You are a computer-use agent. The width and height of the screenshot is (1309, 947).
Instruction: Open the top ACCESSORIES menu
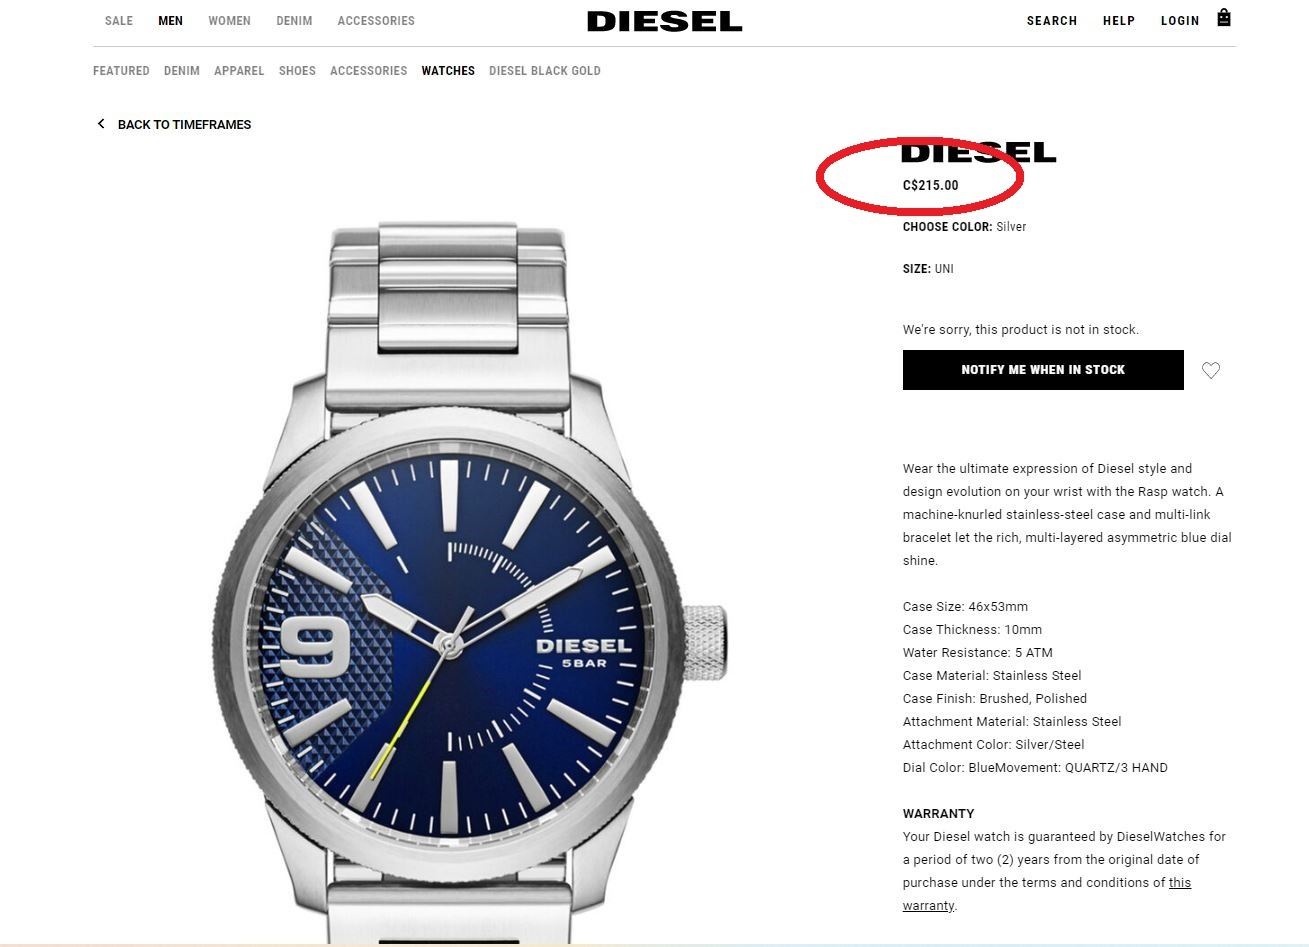pyautogui.click(x=376, y=21)
